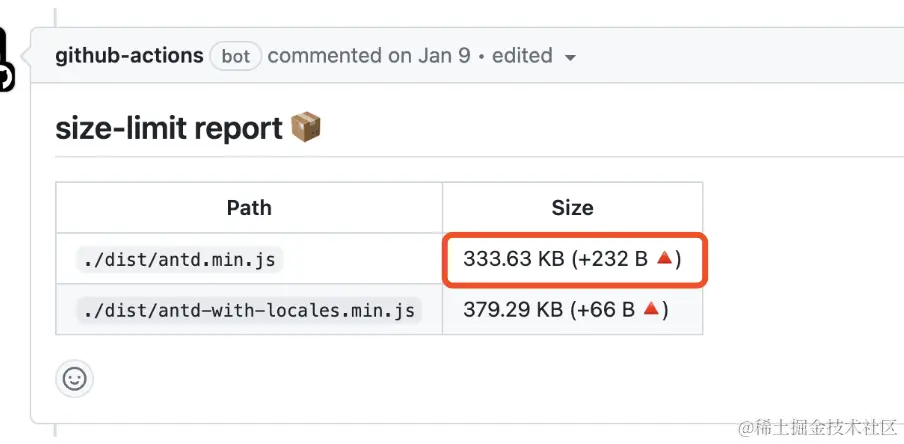Select the ./dist/antd-with-locales.min.js path cell
The height and width of the screenshot is (444, 904).
click(249, 310)
